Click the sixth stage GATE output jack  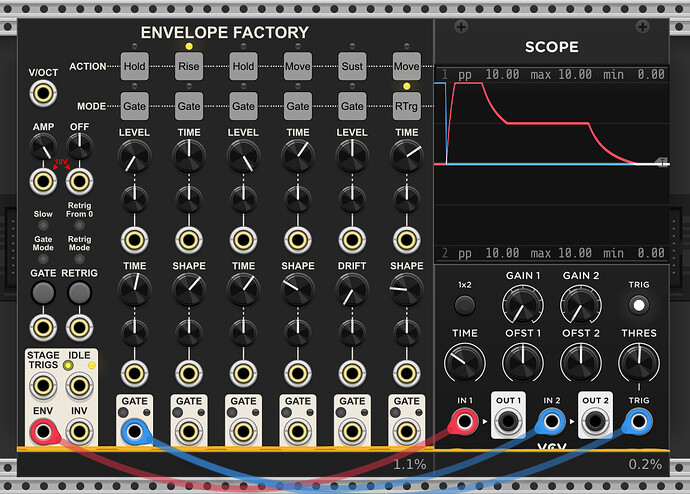coord(406,432)
